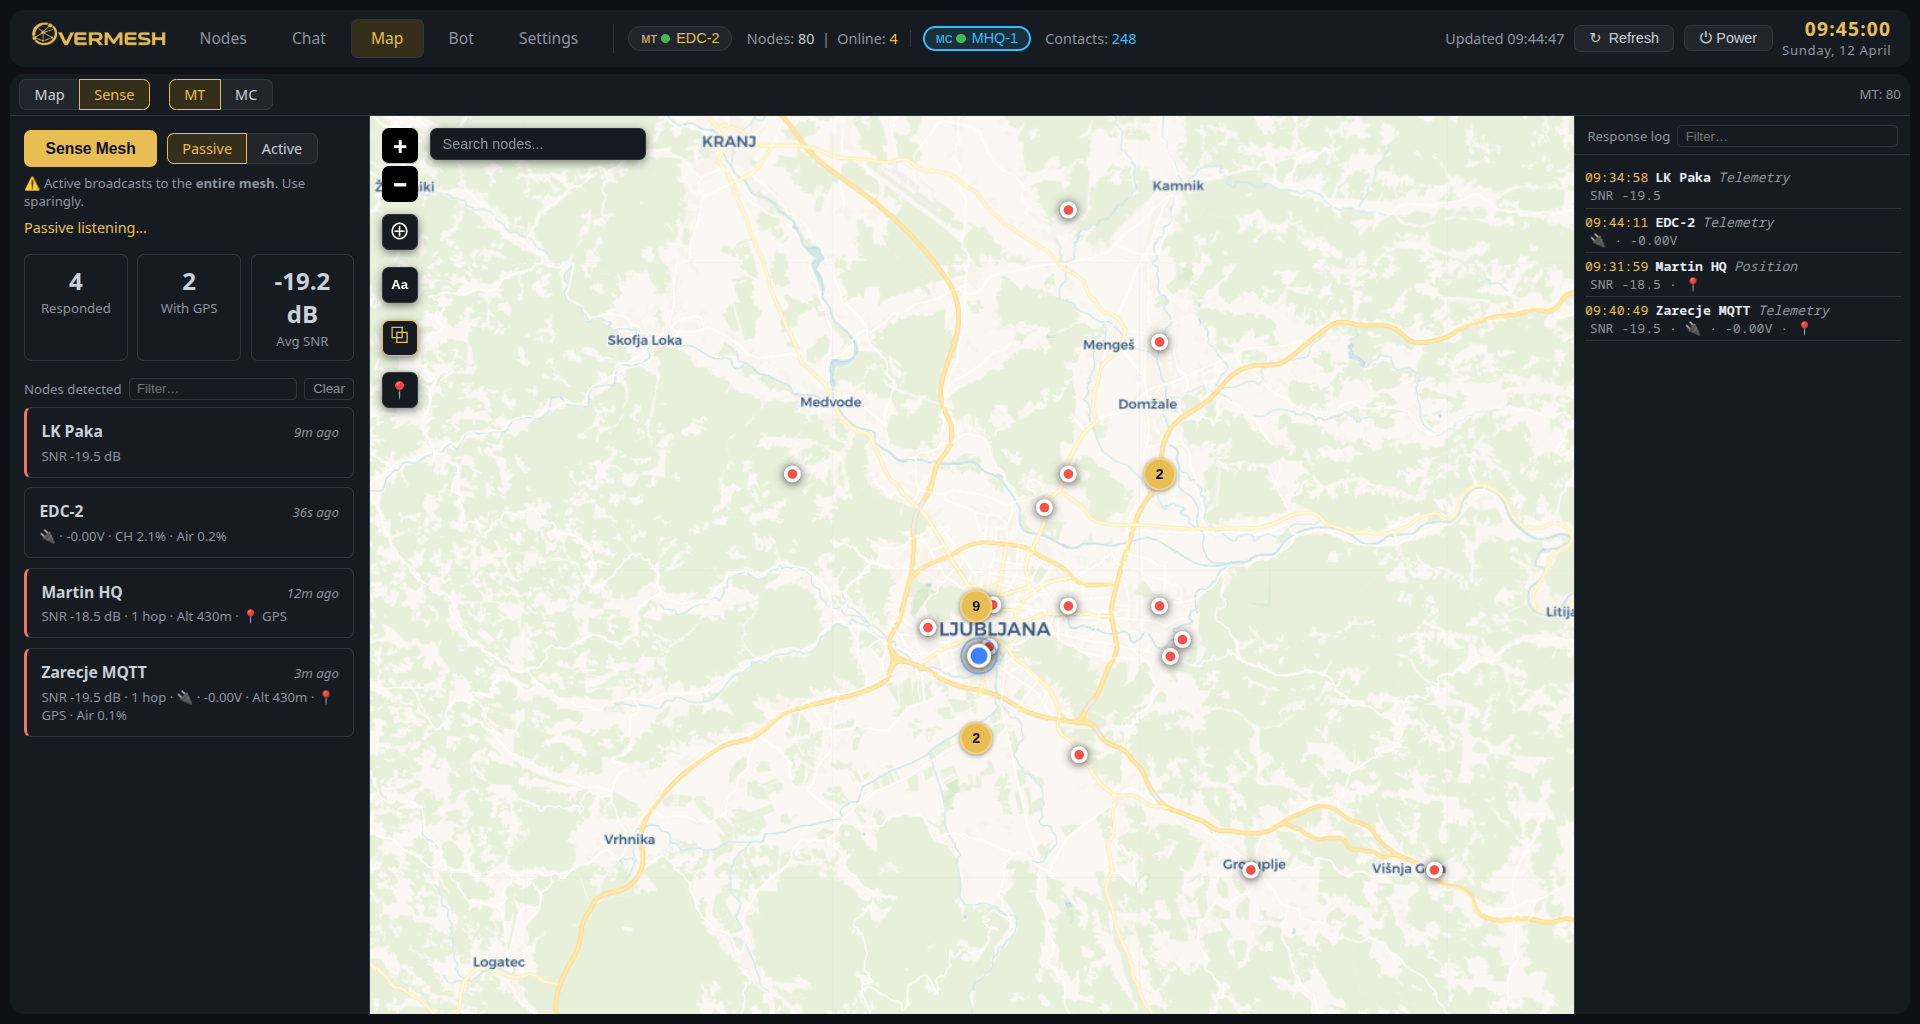Select the MC radio toggle
The image size is (1920, 1024).
tap(246, 95)
